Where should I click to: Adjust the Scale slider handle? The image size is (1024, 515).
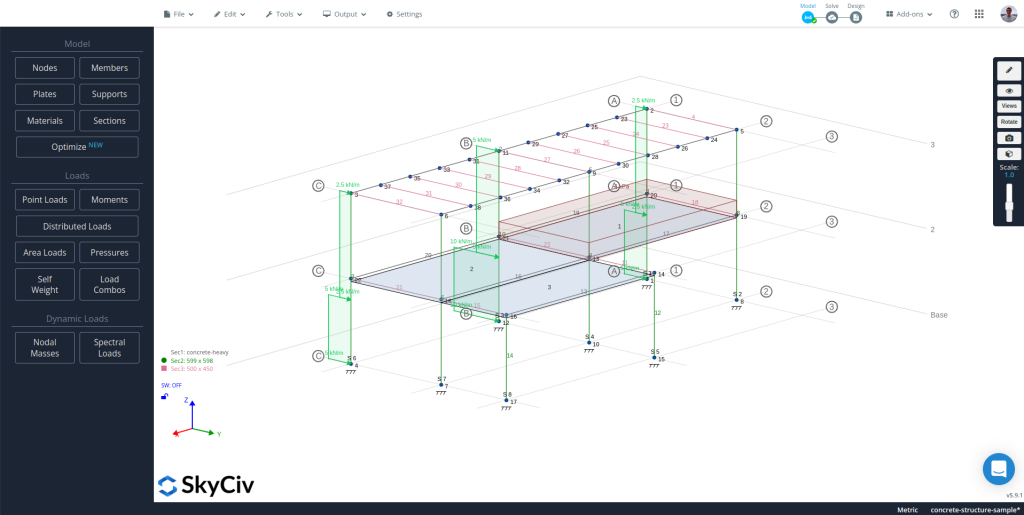(1009, 206)
